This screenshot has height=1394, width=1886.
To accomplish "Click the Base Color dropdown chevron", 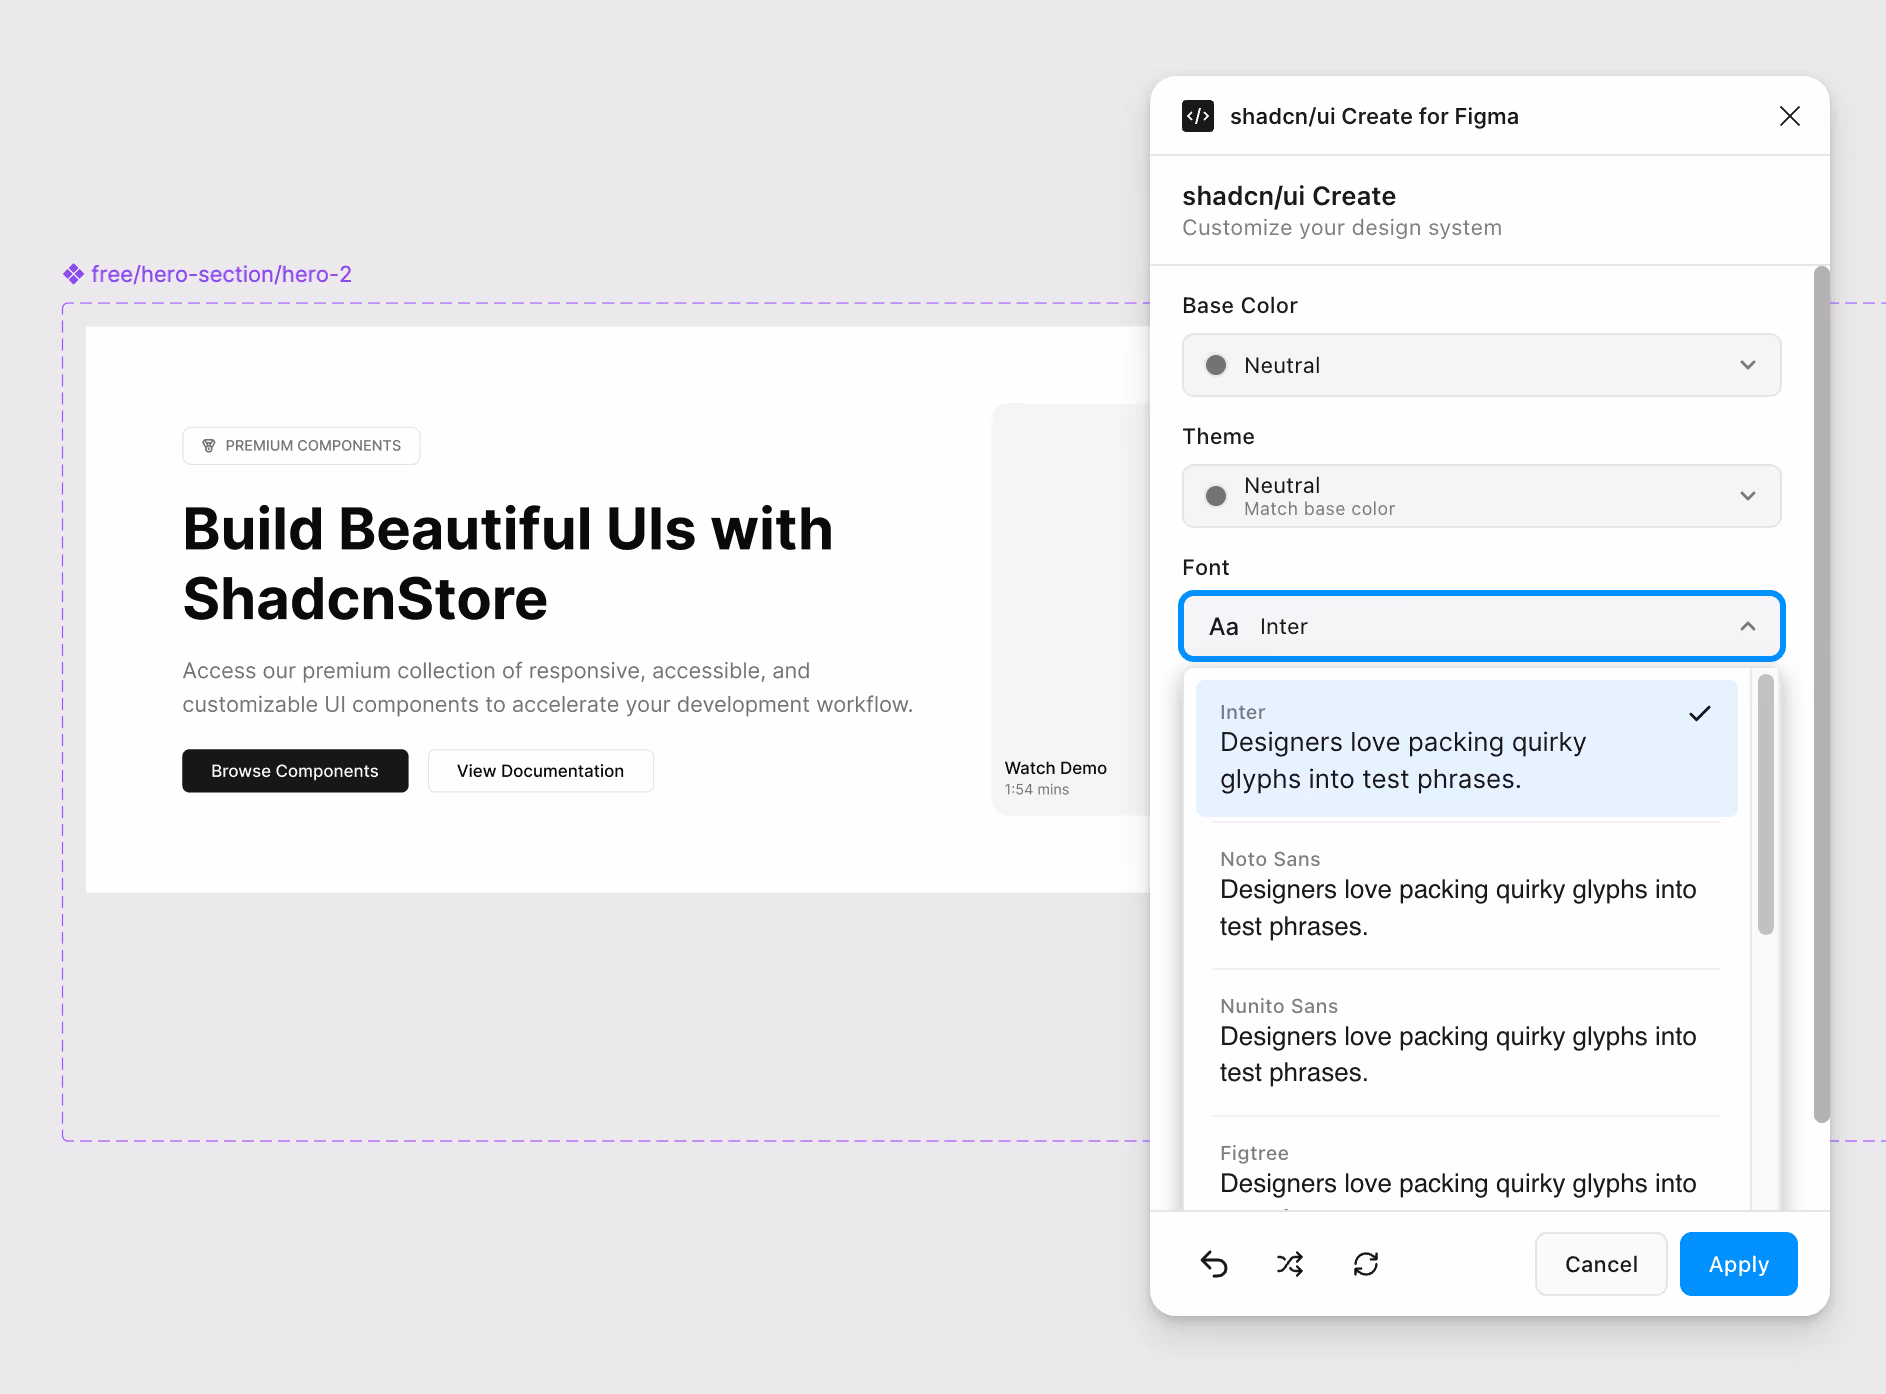I will pyautogui.click(x=1748, y=365).
